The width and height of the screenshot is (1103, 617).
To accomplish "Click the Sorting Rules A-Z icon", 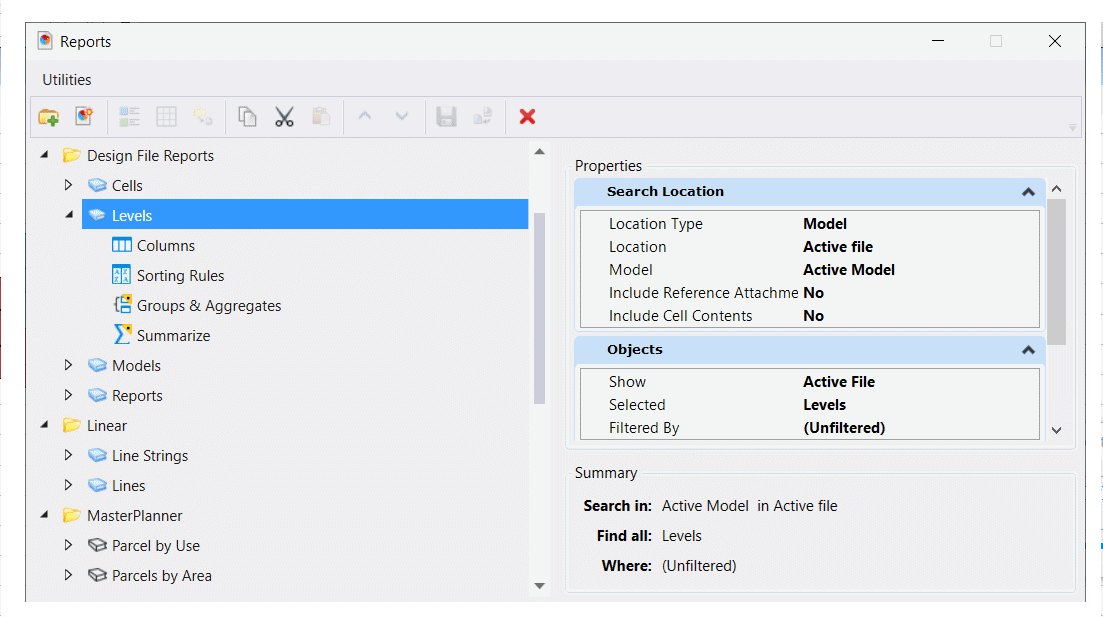I will pyautogui.click(x=122, y=274).
